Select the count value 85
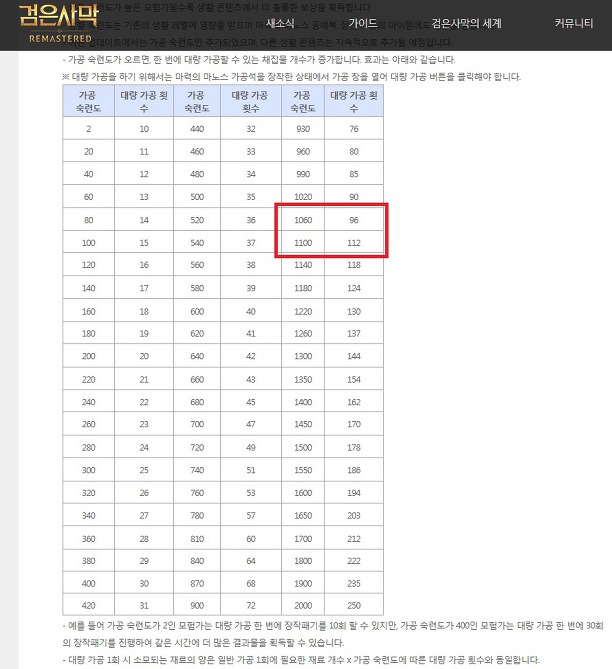Viewport: 612px width, 669px height. (x=354, y=174)
